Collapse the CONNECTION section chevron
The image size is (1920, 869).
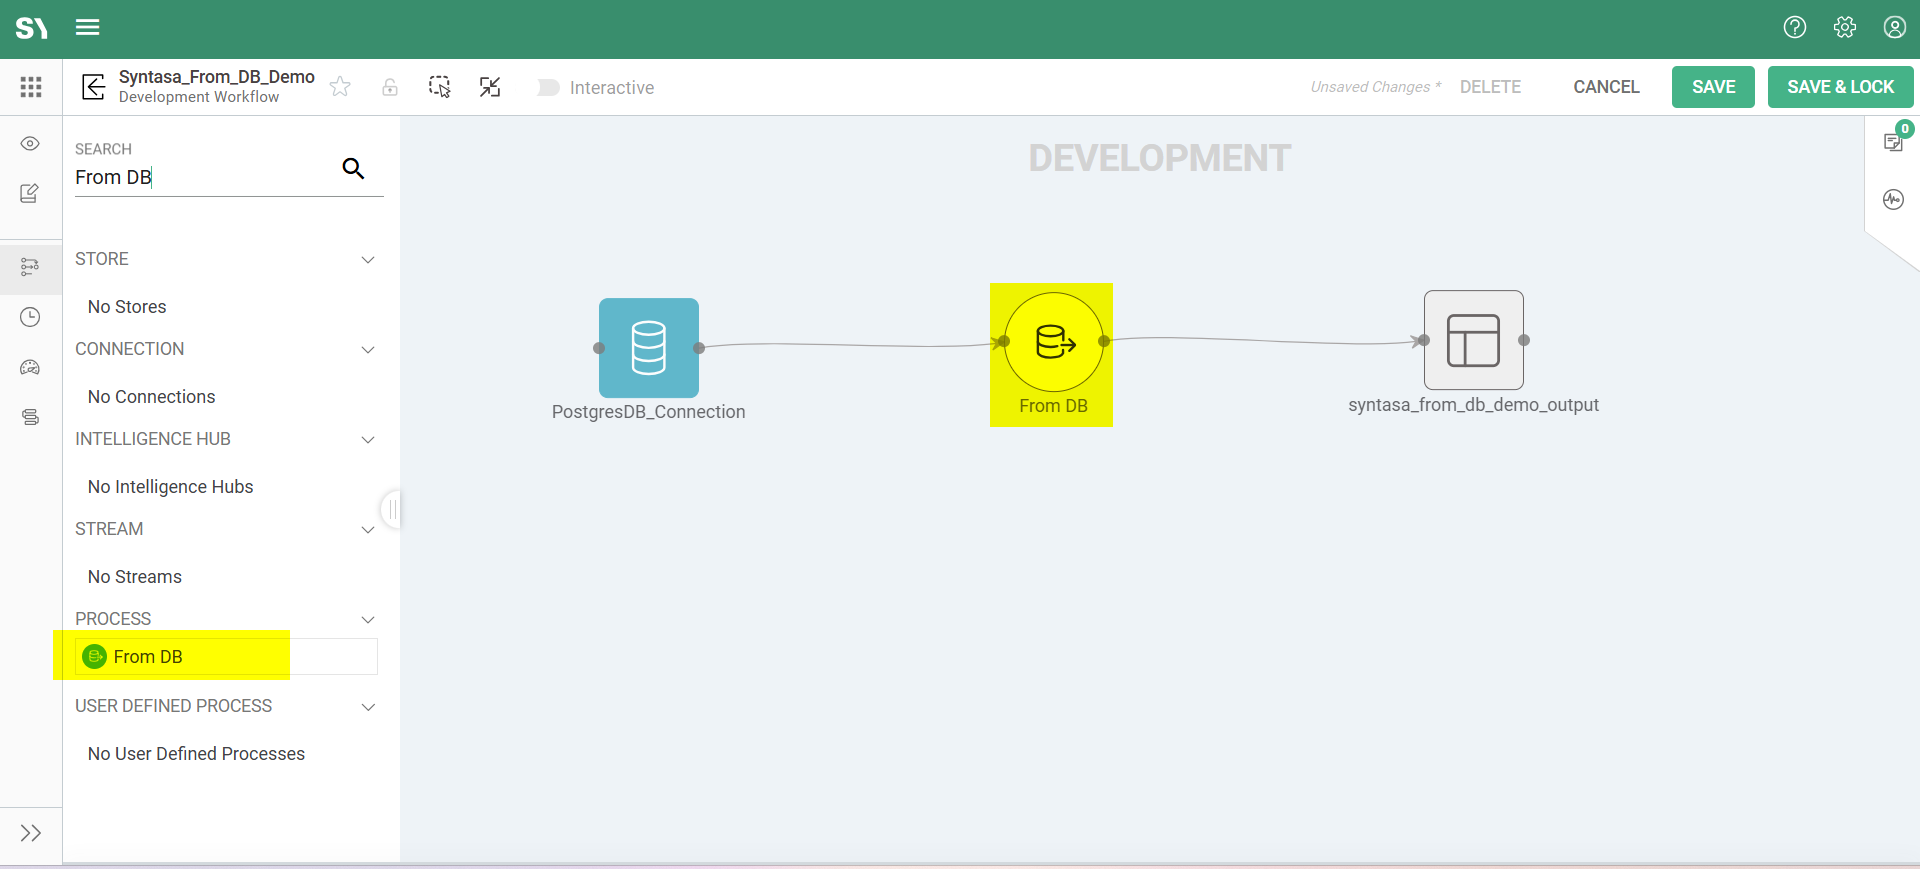tap(368, 350)
